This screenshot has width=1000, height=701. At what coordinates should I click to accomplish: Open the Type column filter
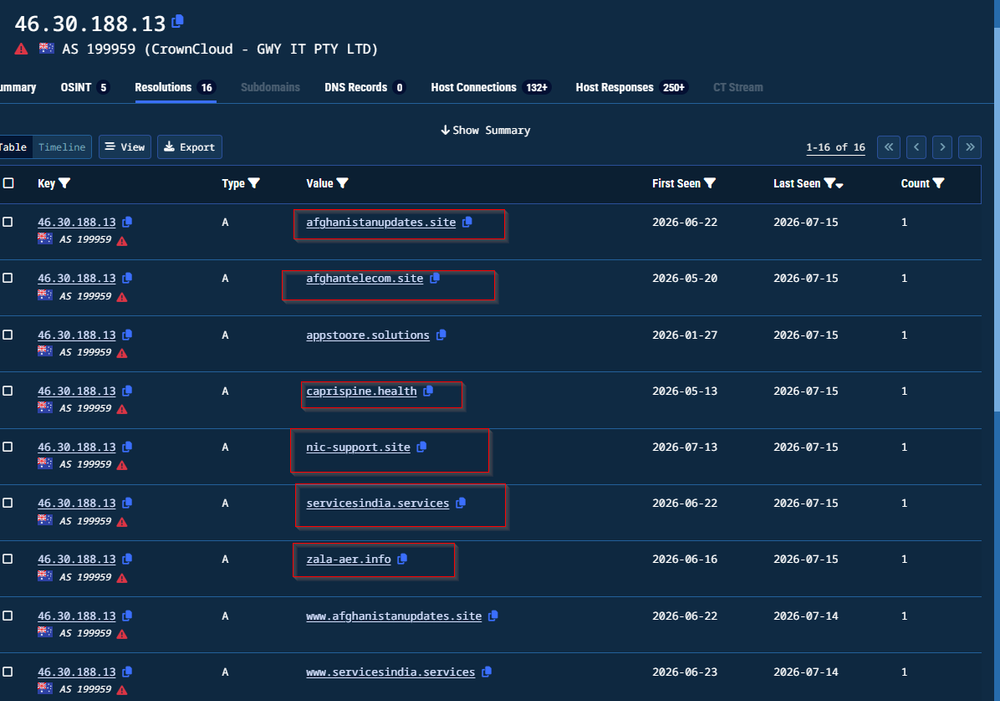[x=254, y=184]
